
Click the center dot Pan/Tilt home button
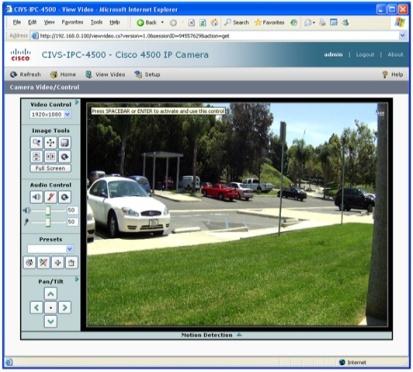pos(50,307)
